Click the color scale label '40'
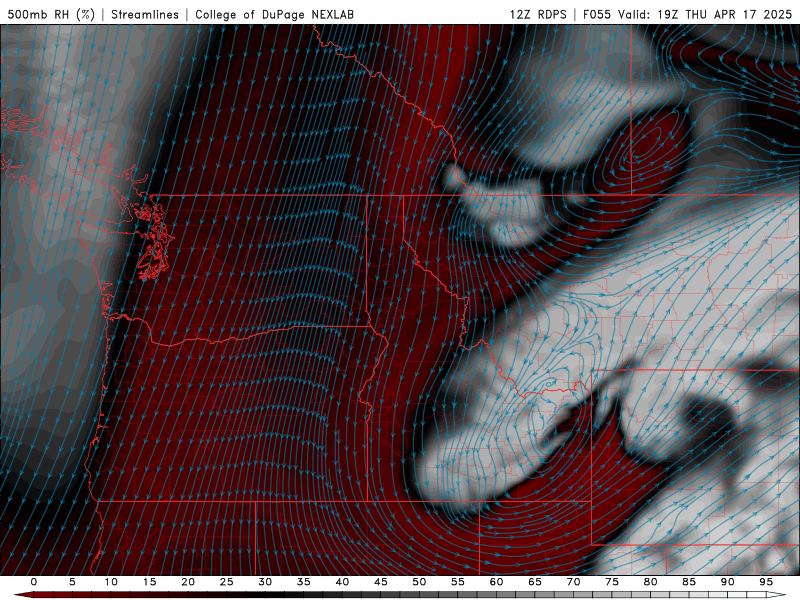 pos(342,582)
